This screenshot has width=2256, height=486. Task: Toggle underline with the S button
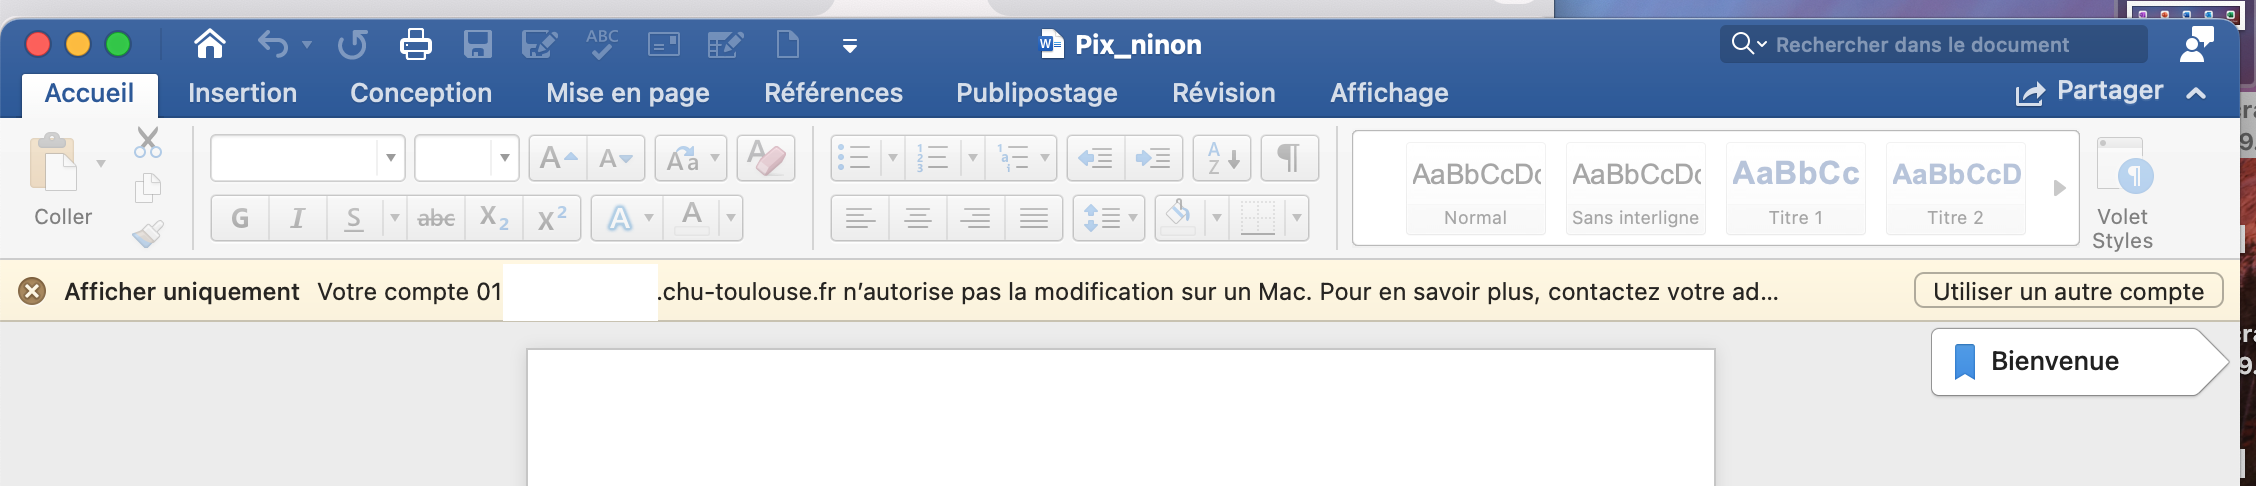tap(354, 218)
